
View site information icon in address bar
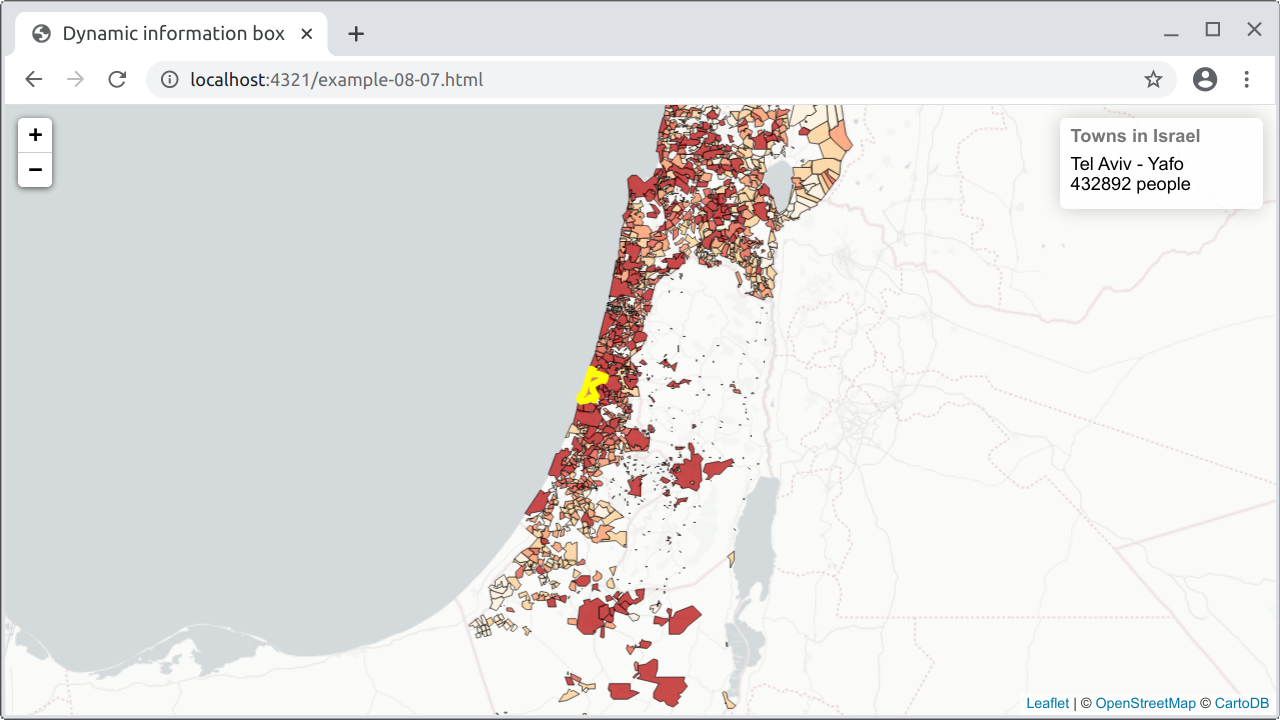pos(170,79)
